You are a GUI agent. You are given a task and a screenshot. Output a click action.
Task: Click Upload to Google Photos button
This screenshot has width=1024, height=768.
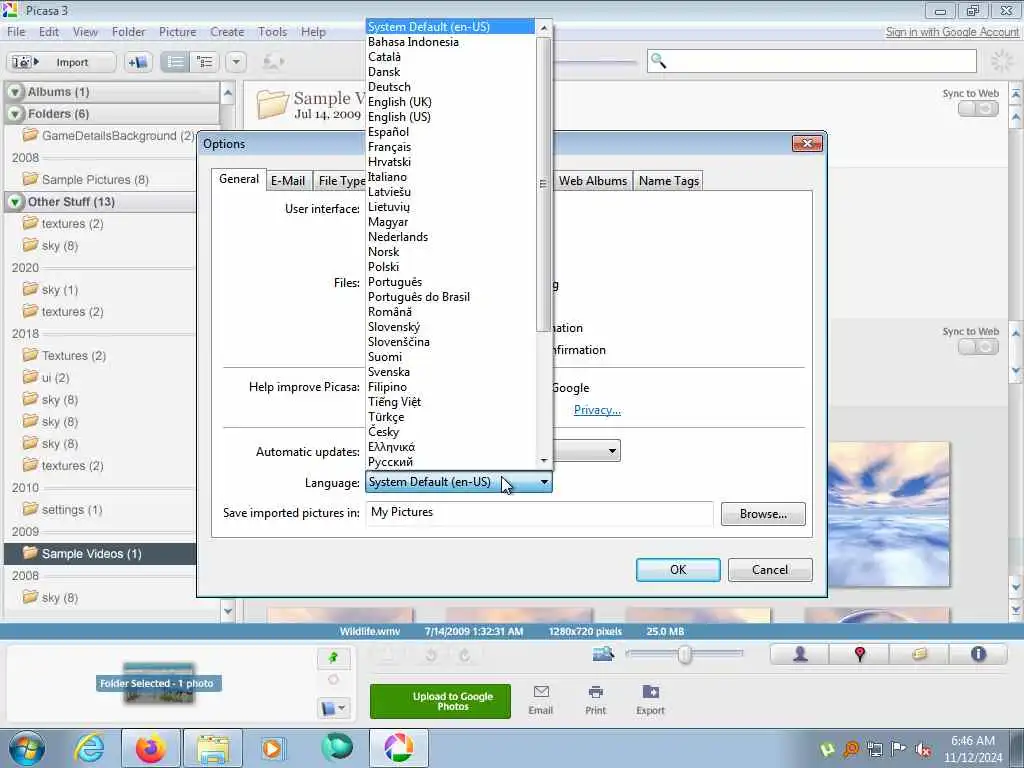[x=440, y=701]
